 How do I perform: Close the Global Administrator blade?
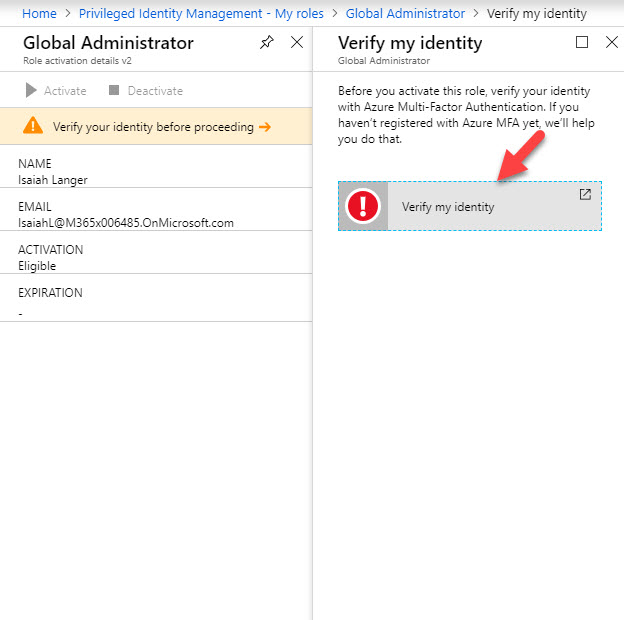[296, 42]
